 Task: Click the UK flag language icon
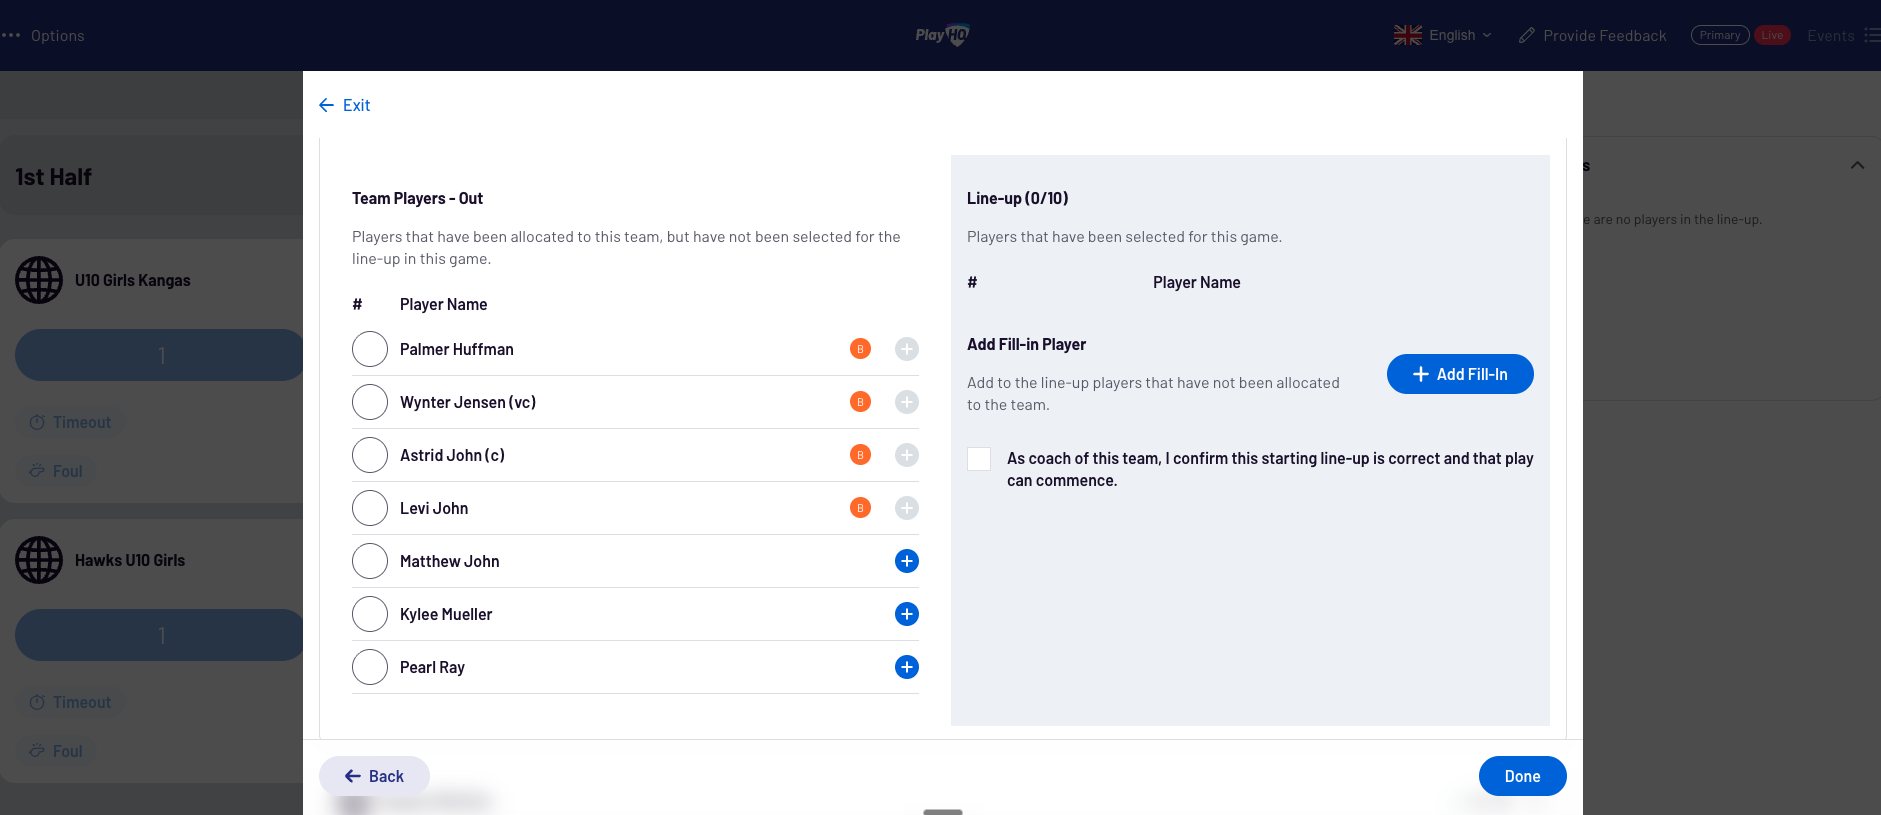click(x=1408, y=35)
